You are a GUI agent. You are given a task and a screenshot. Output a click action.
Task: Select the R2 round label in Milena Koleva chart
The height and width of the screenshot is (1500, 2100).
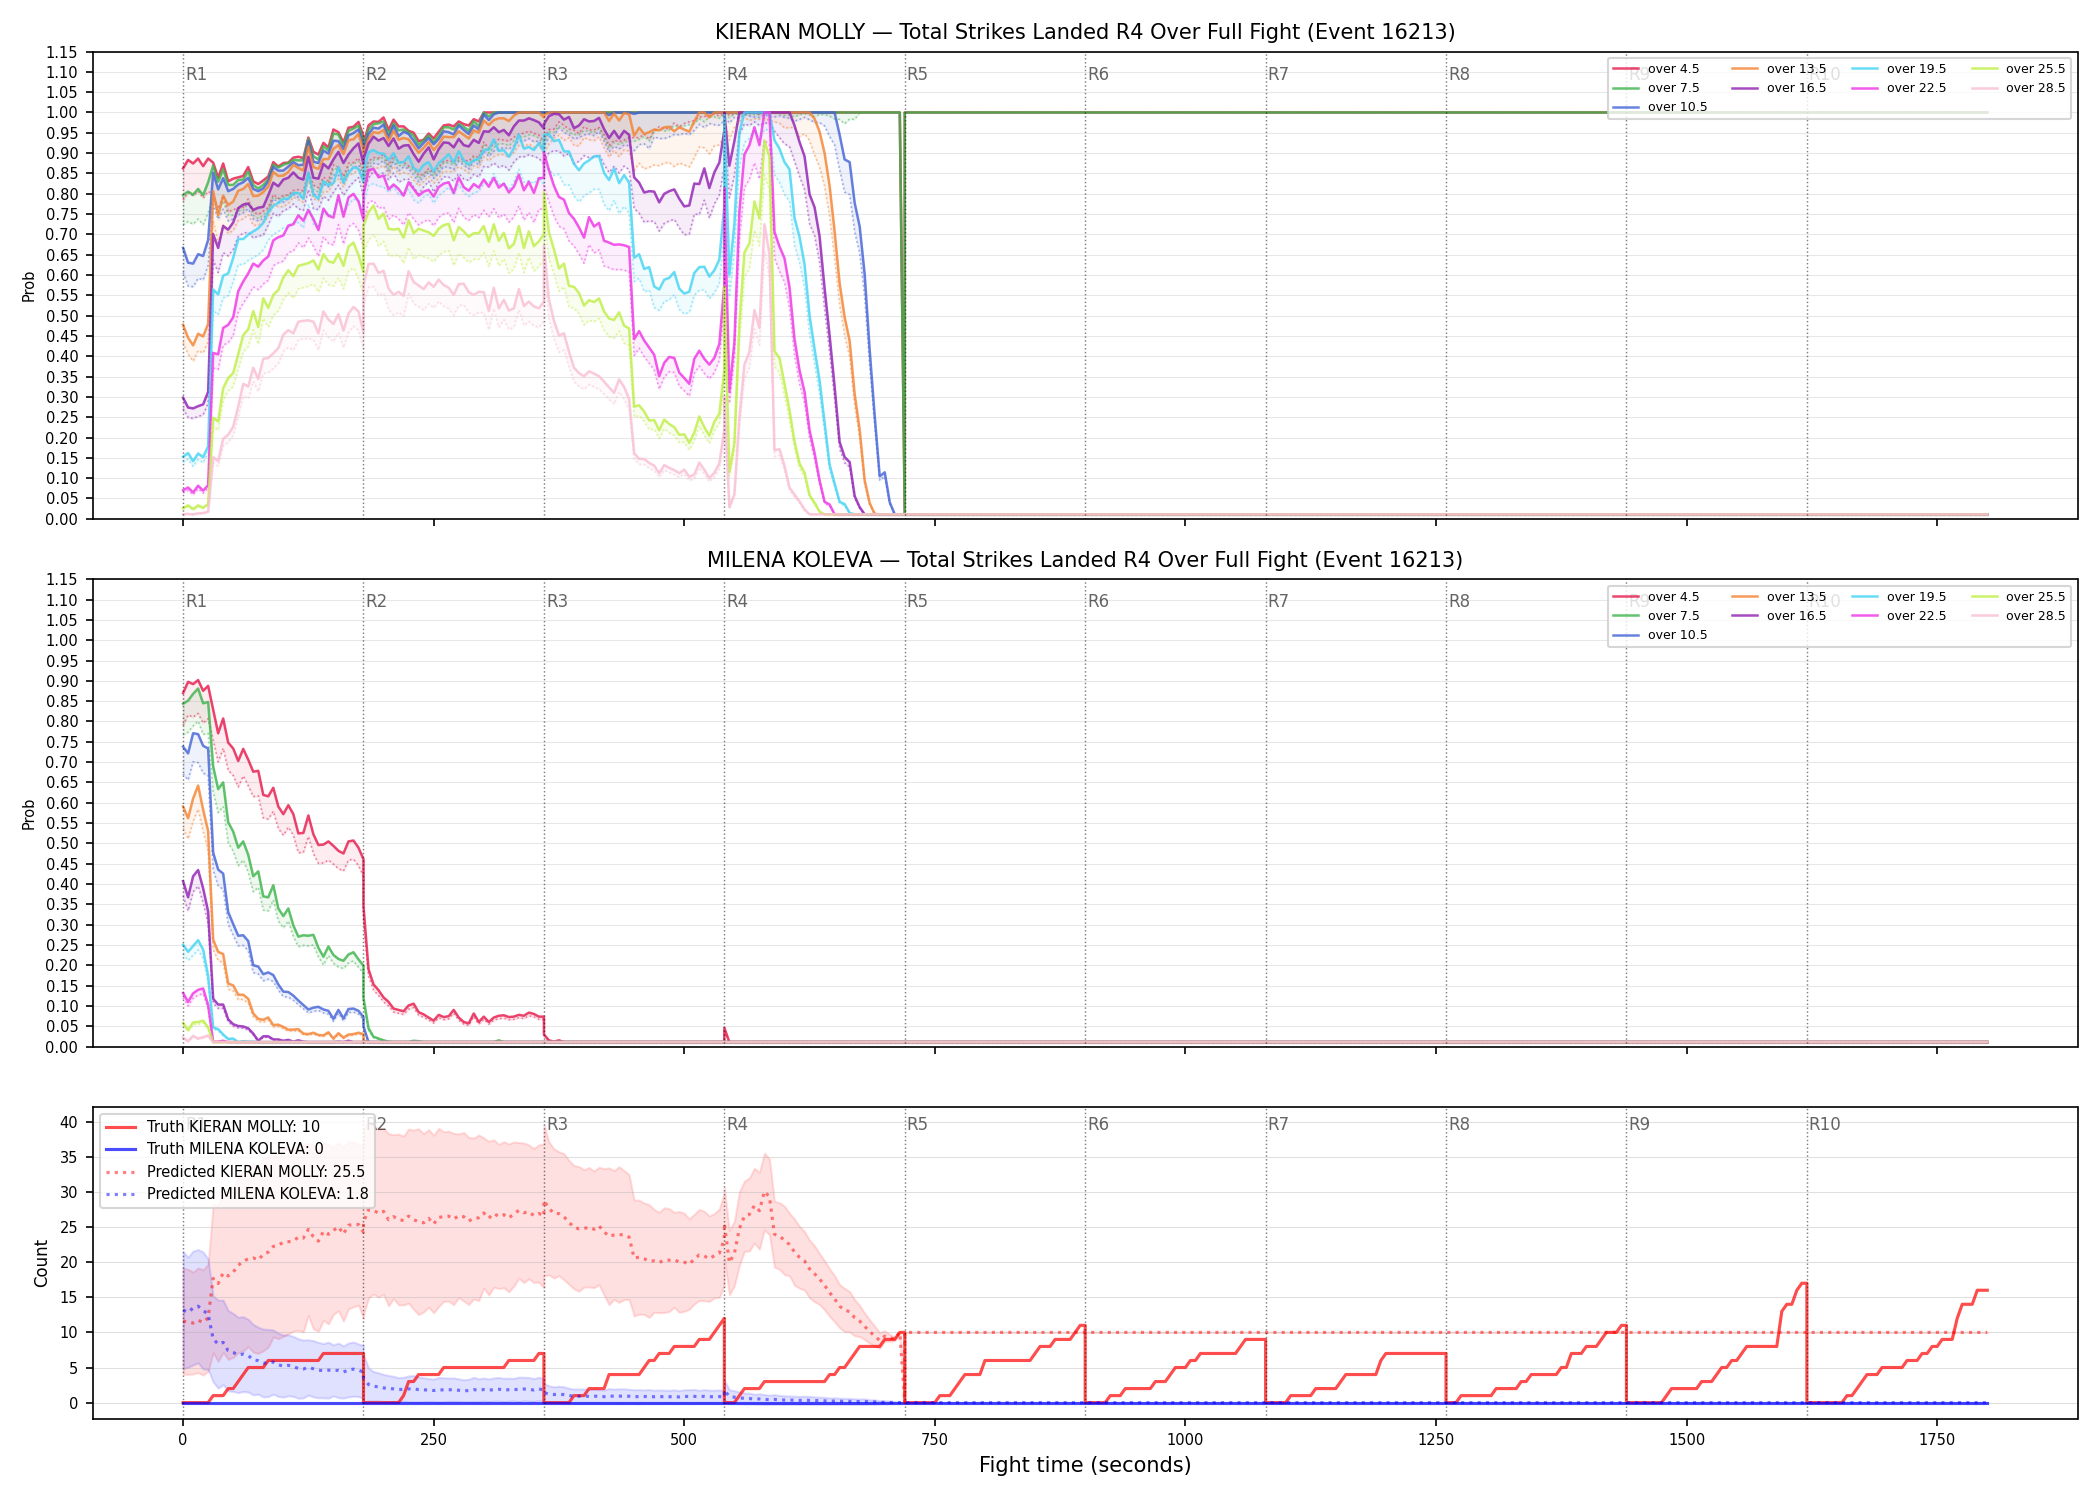point(376,601)
